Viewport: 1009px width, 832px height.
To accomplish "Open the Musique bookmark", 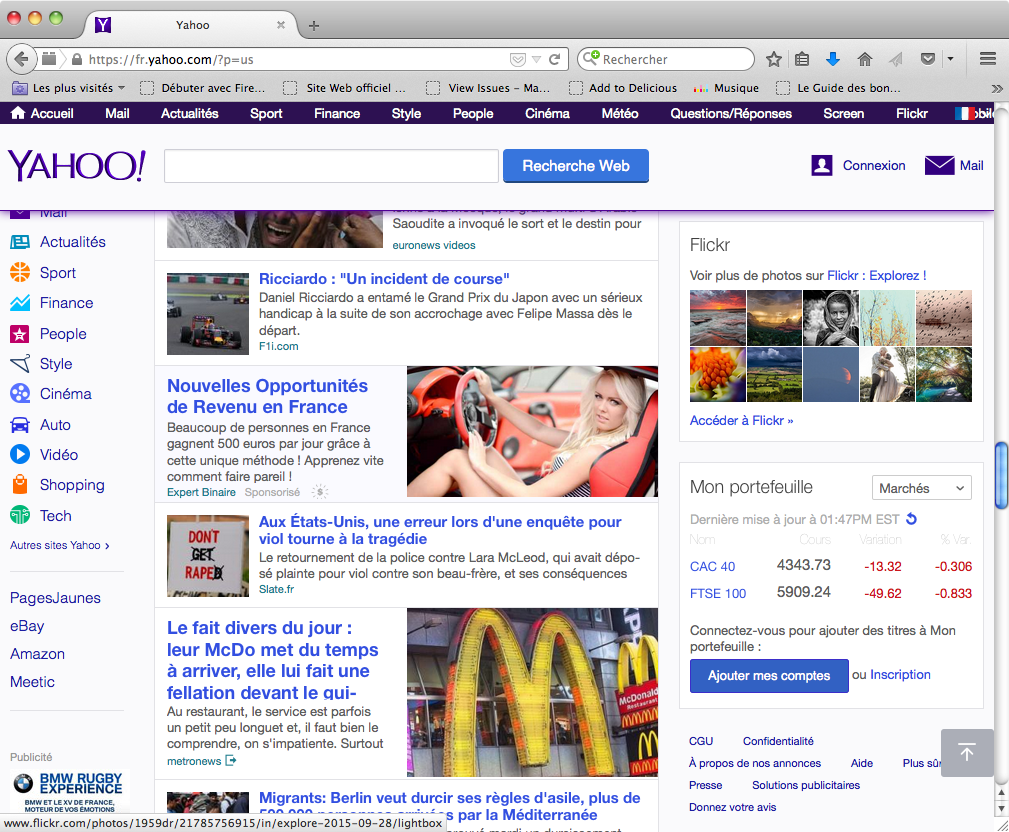I will (727, 88).
